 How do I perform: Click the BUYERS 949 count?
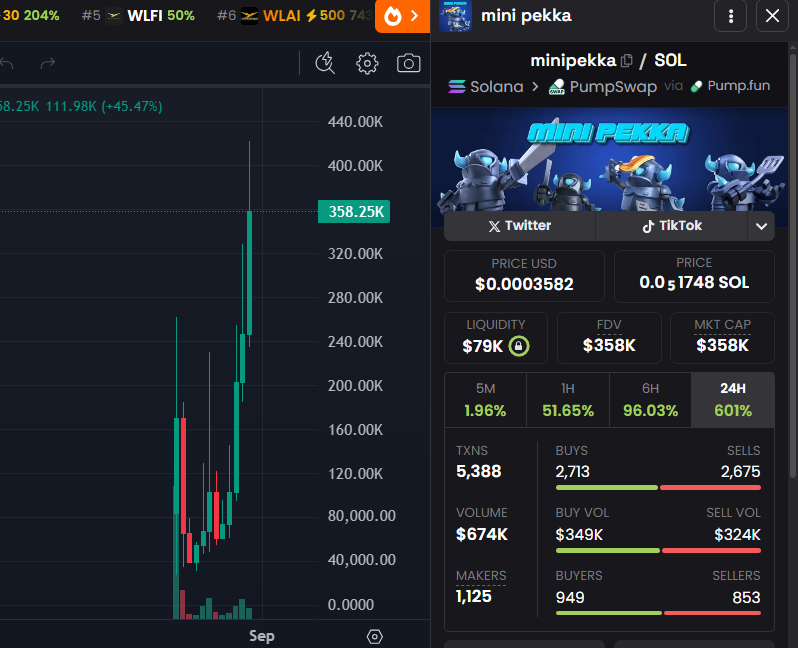coord(570,597)
